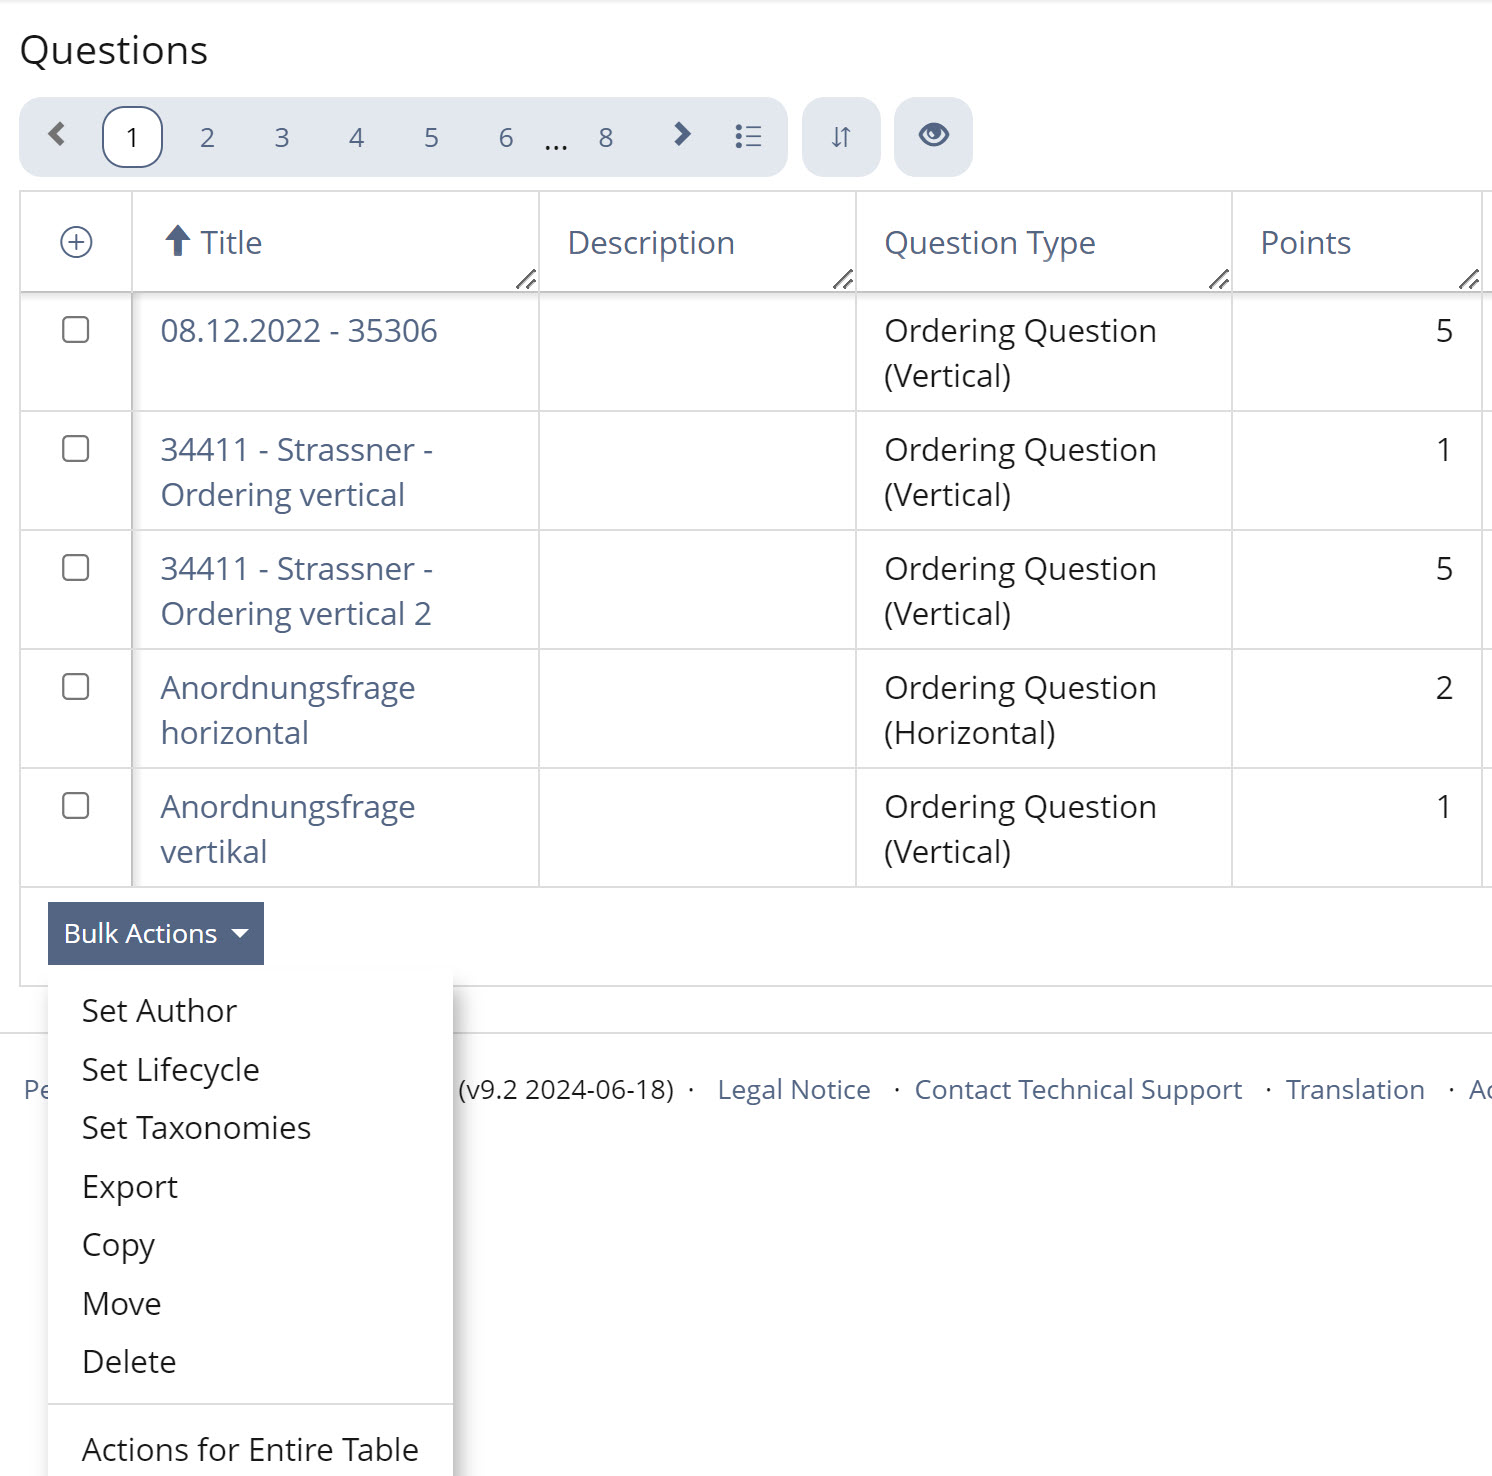
Task: Jump to page 8 in pagination
Action: pyautogui.click(x=605, y=138)
